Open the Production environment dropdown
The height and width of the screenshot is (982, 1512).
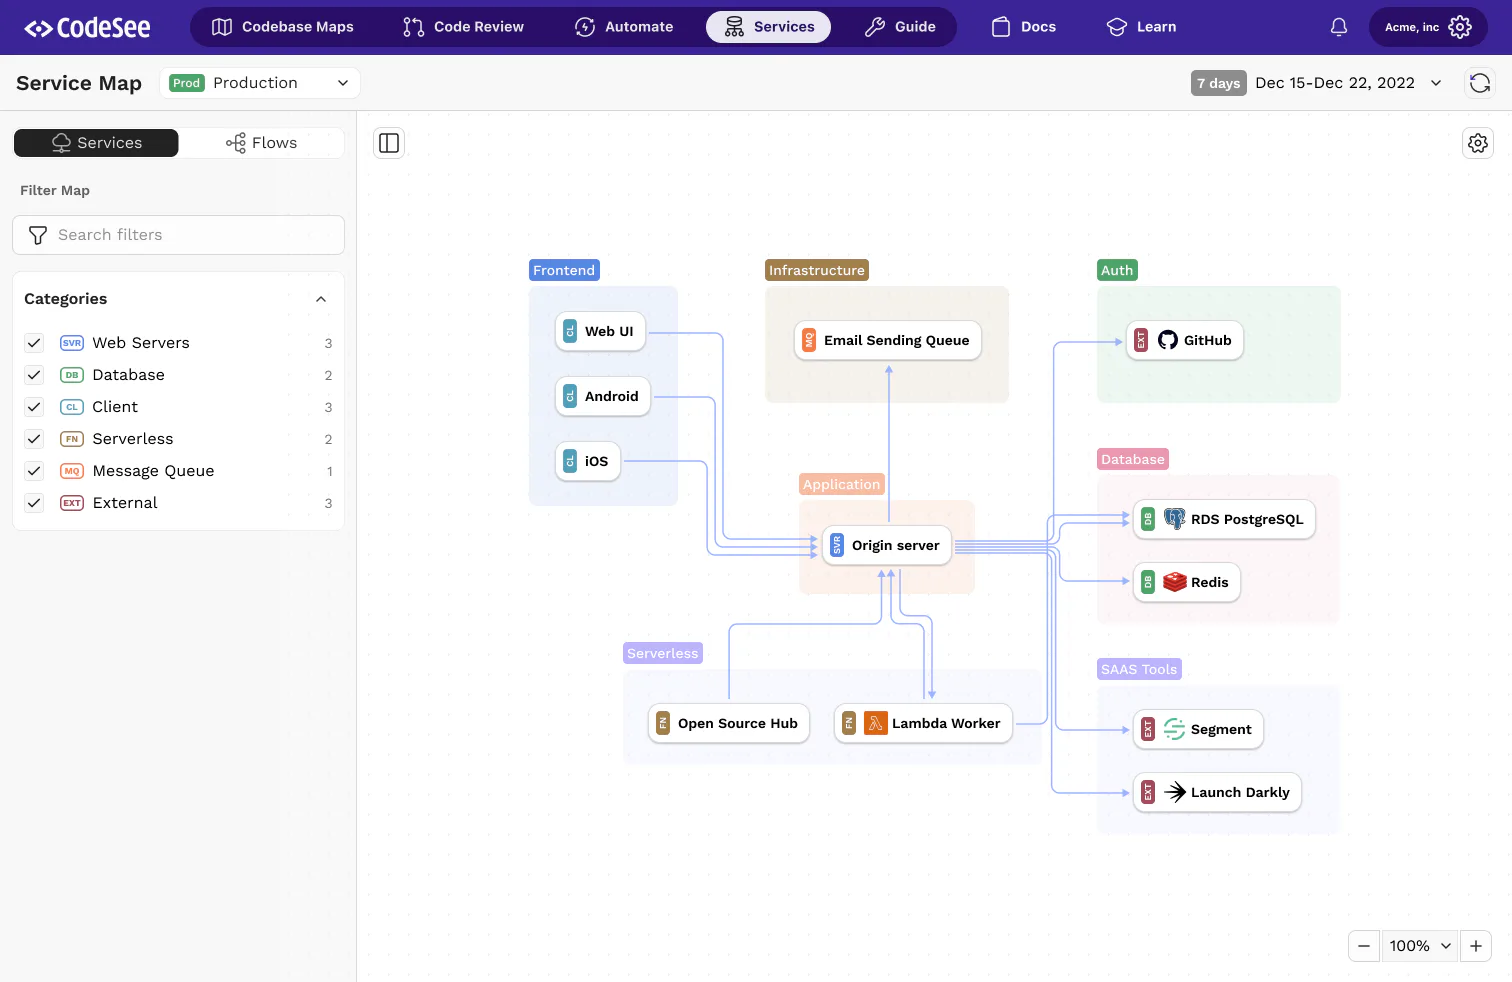pyautogui.click(x=260, y=83)
